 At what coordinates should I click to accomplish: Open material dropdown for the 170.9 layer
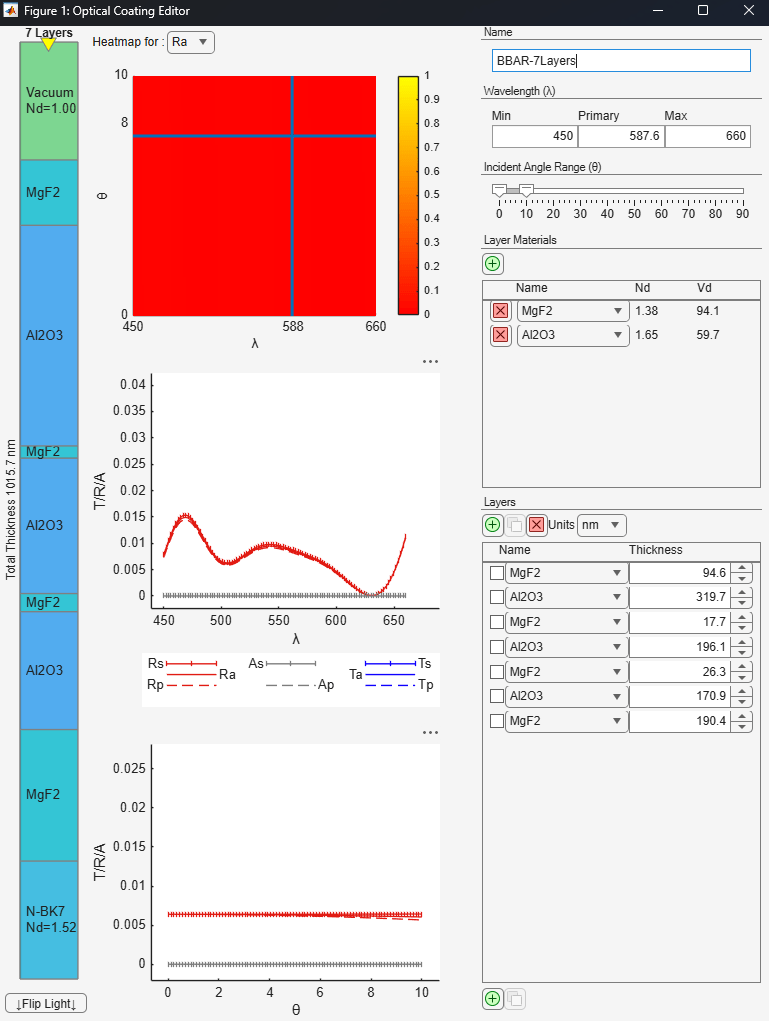(x=566, y=695)
